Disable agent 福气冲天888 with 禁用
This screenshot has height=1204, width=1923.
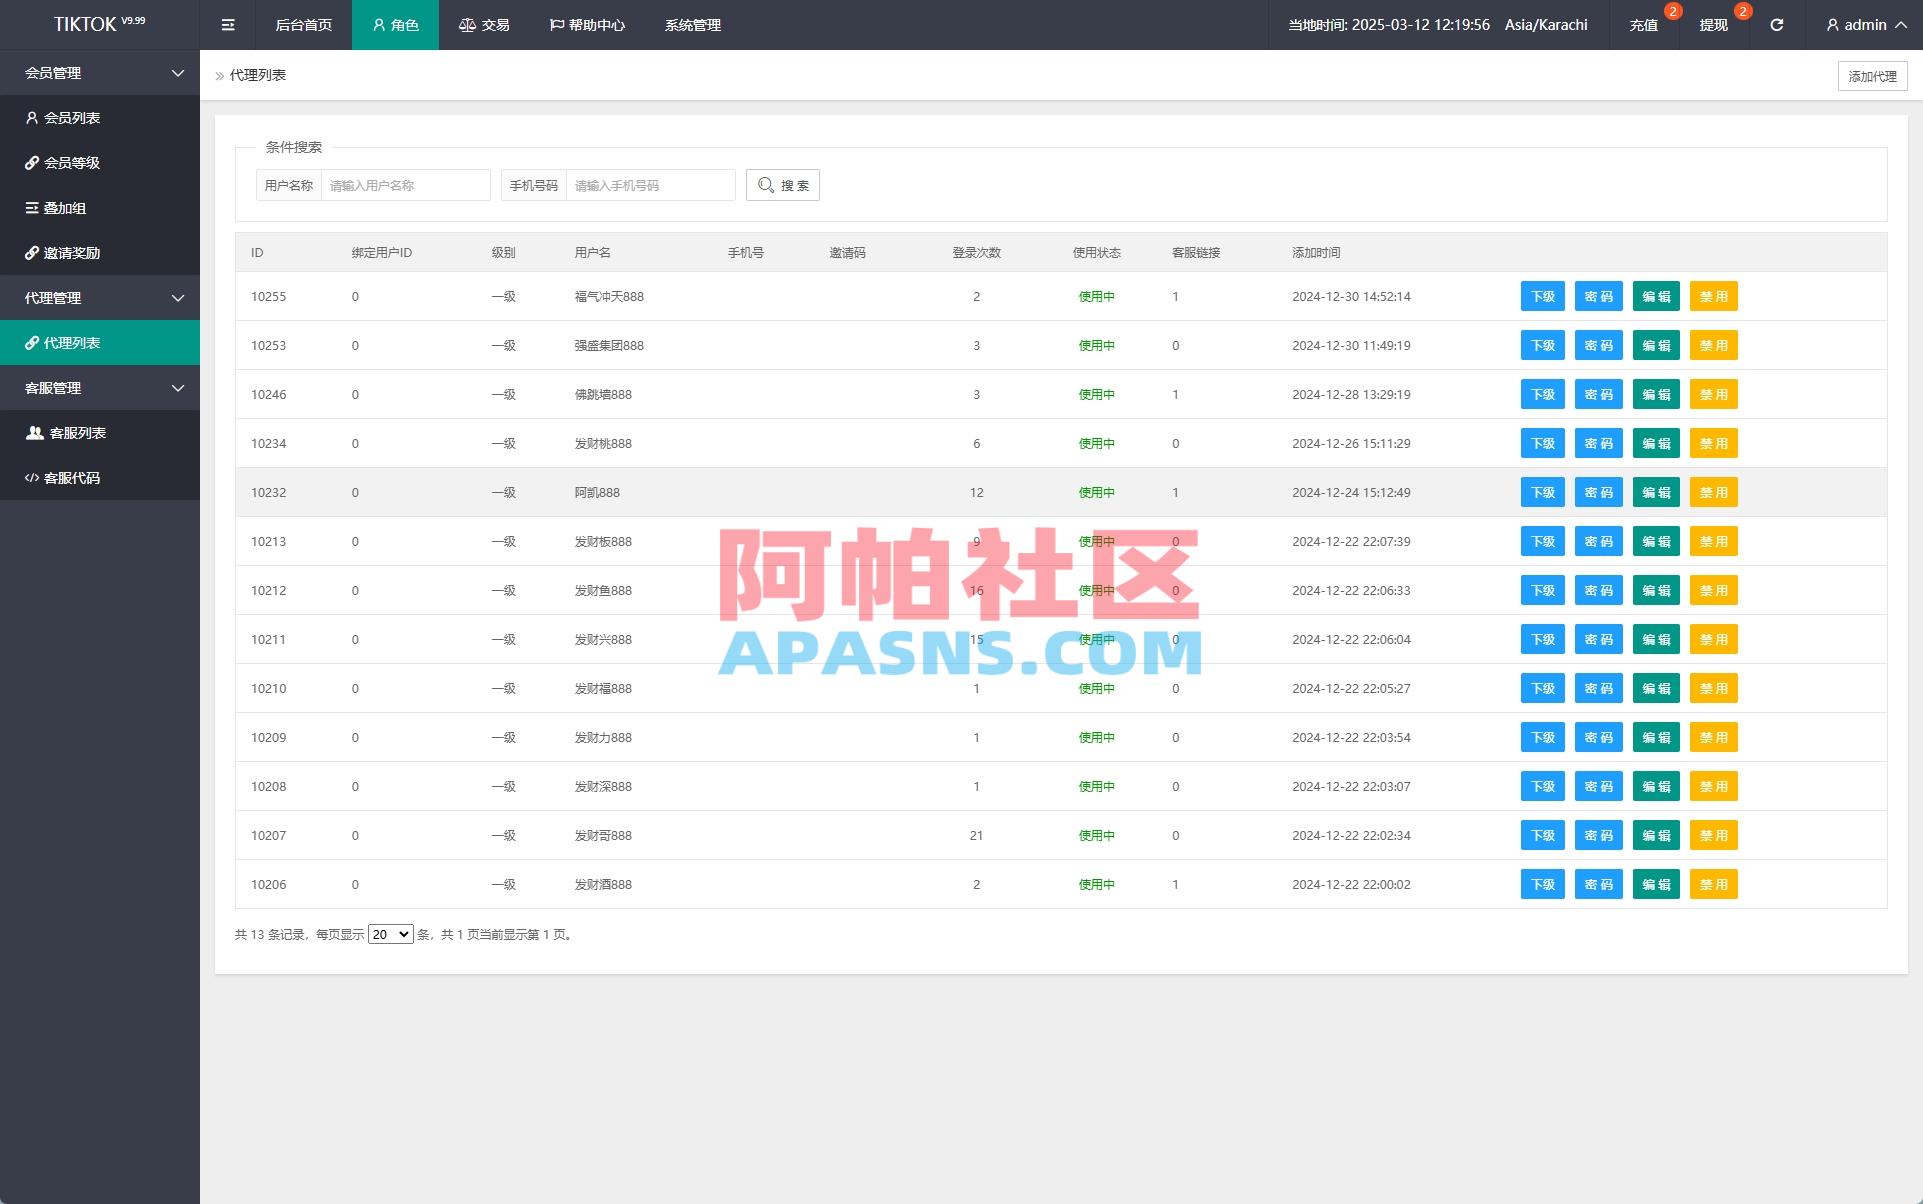click(x=1713, y=296)
